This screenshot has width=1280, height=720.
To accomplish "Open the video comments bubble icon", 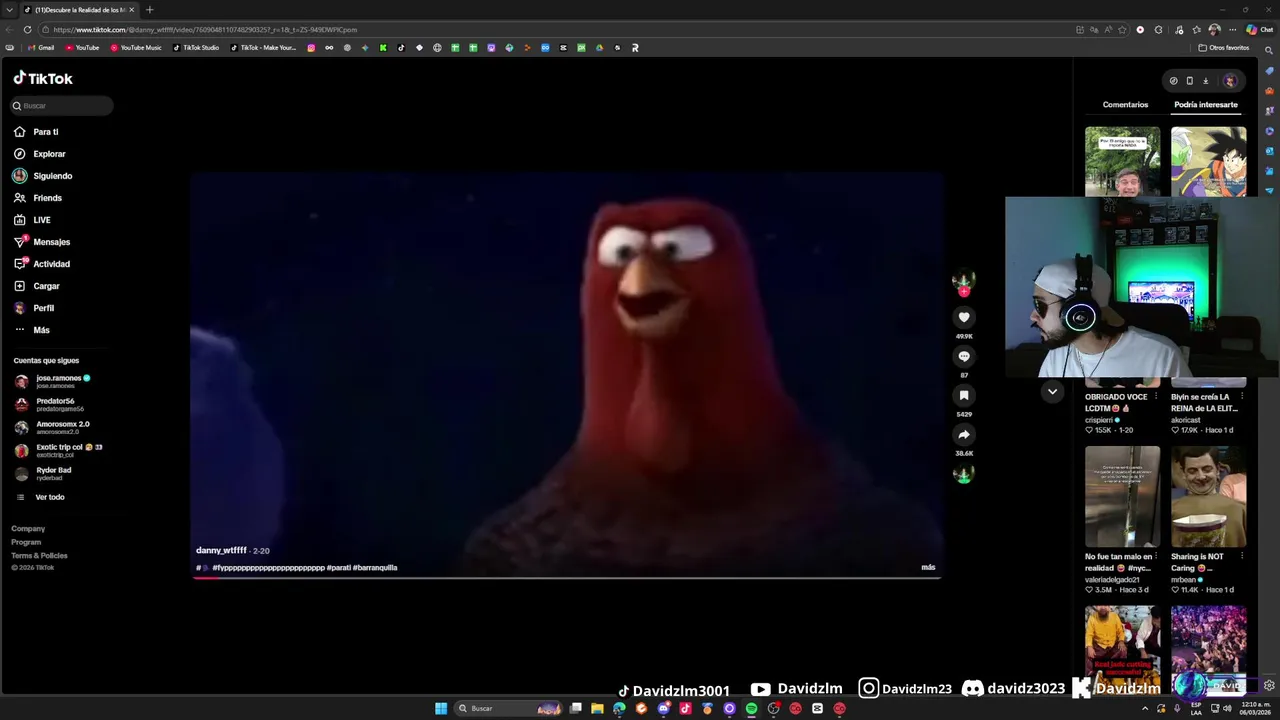I will pyautogui.click(x=964, y=356).
